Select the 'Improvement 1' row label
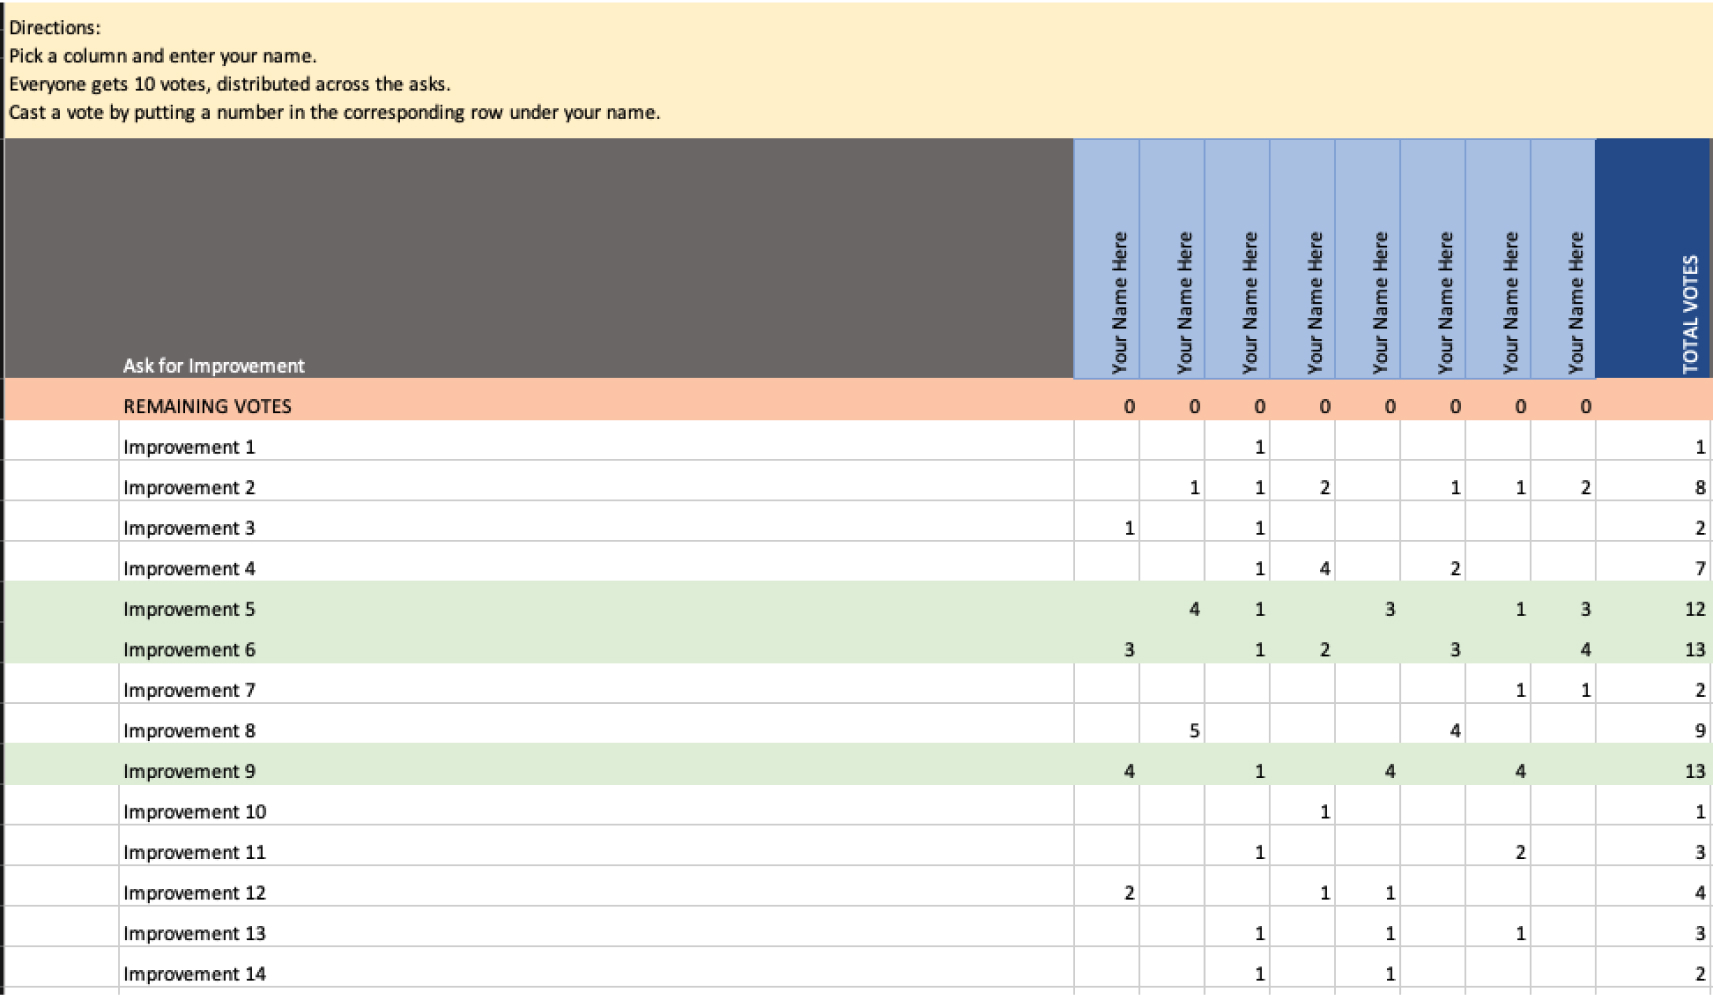 pos(189,447)
